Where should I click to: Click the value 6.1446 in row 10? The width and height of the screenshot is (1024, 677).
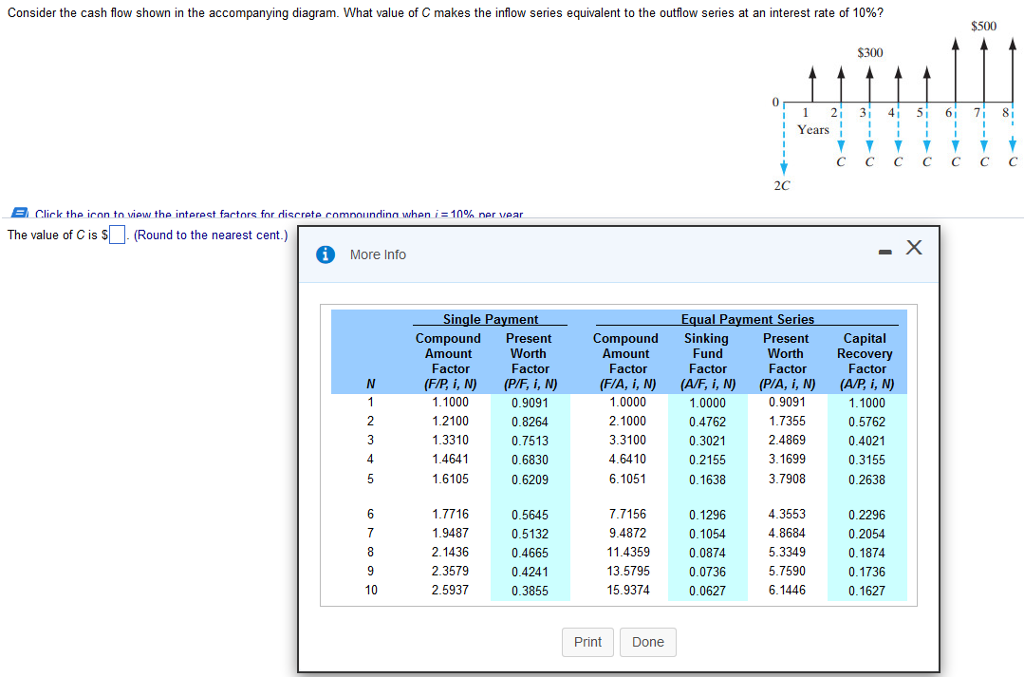point(787,590)
